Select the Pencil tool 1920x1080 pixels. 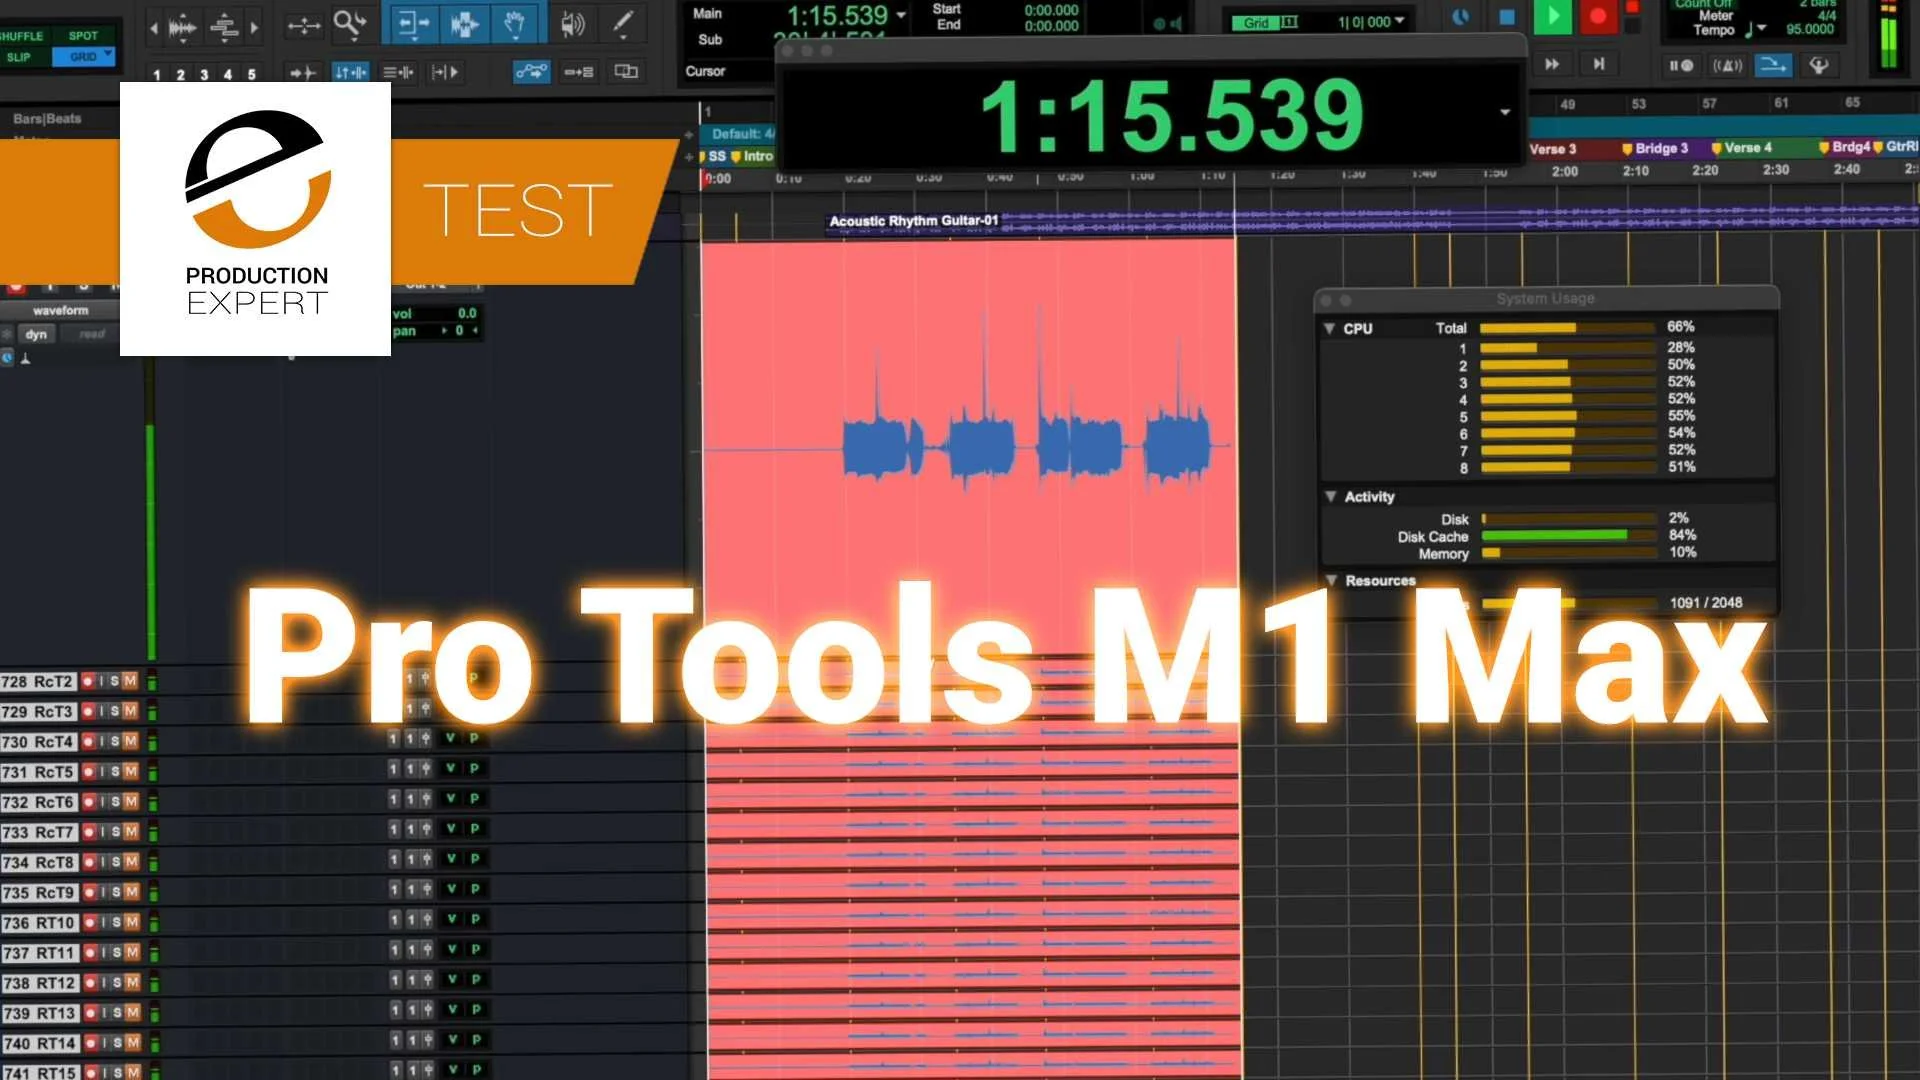pyautogui.click(x=623, y=24)
